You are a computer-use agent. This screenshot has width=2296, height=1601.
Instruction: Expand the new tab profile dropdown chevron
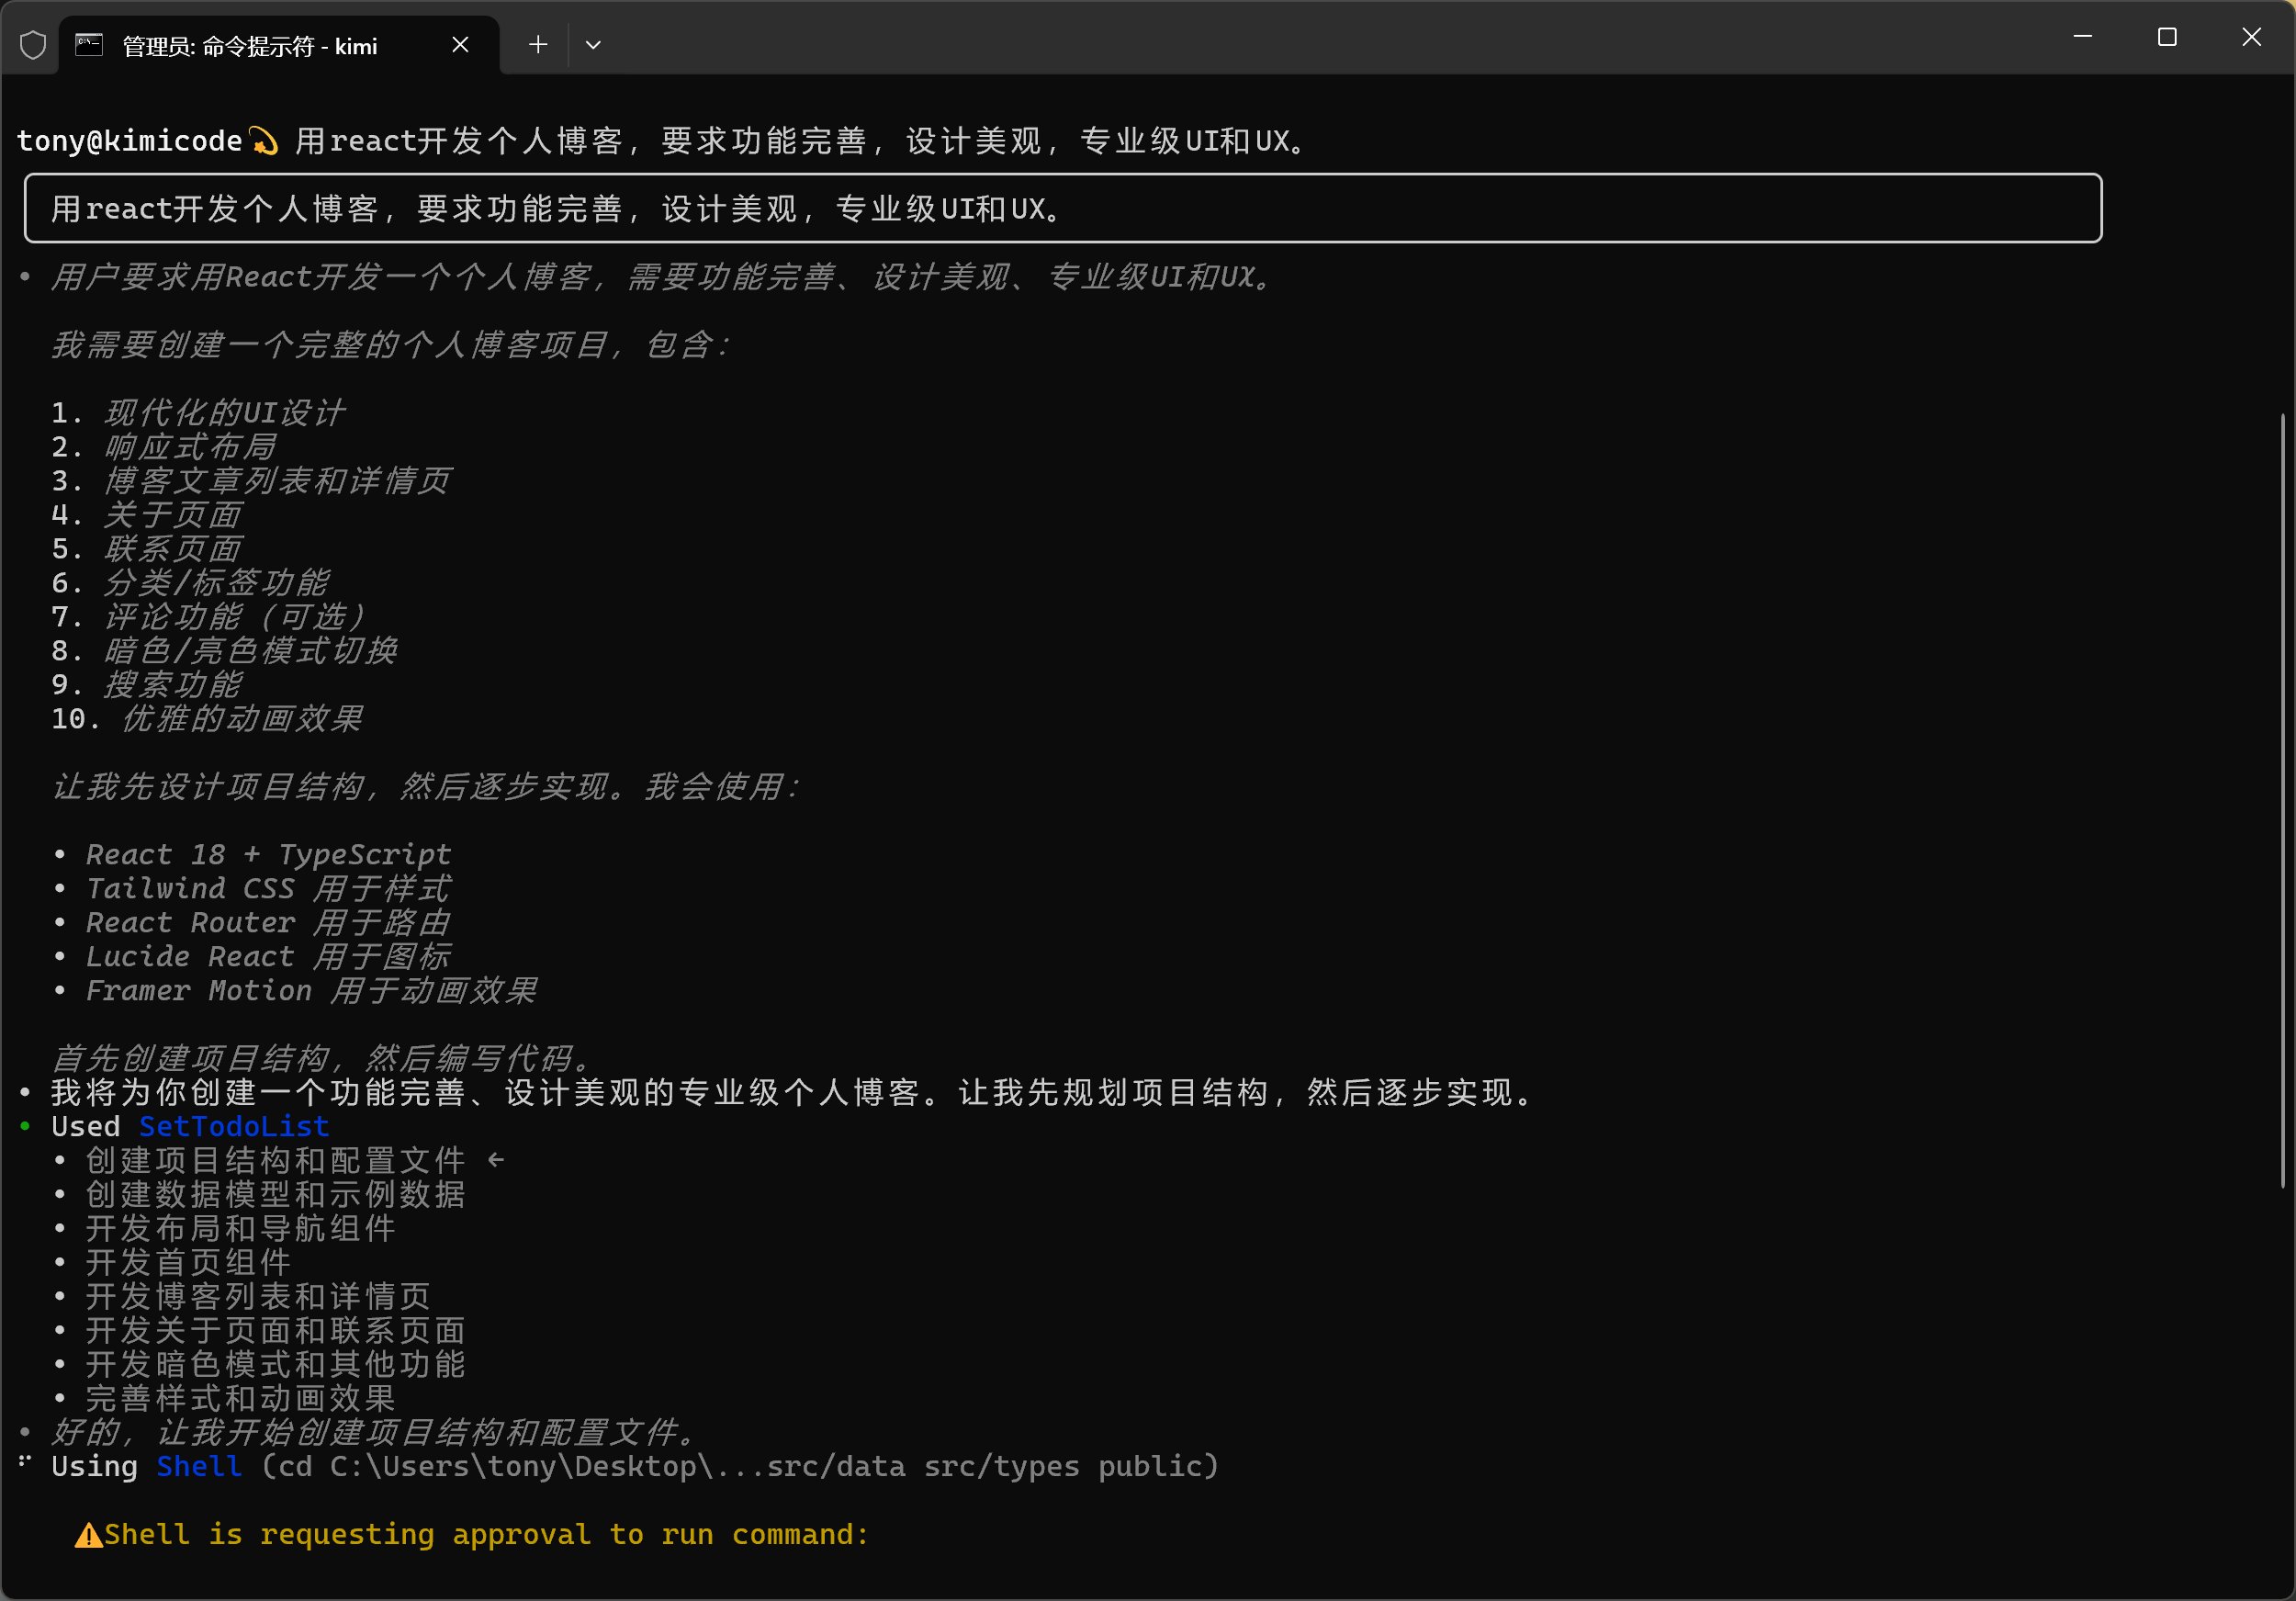tap(593, 45)
